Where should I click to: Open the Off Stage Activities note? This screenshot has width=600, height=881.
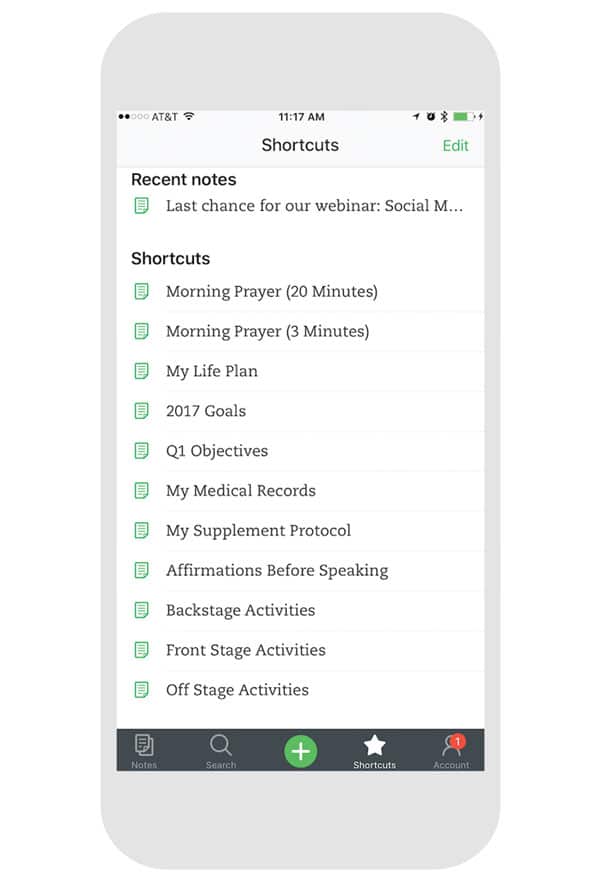point(237,690)
